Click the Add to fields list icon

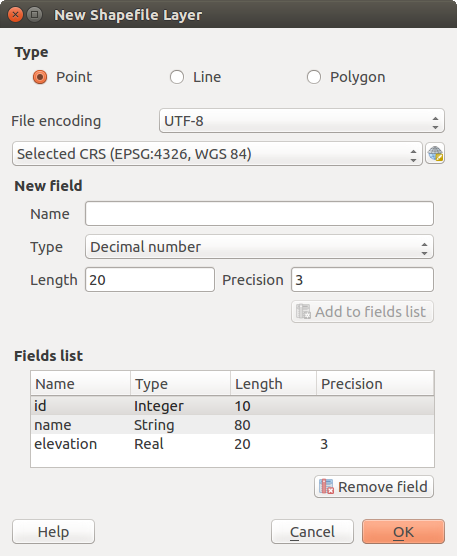303,311
